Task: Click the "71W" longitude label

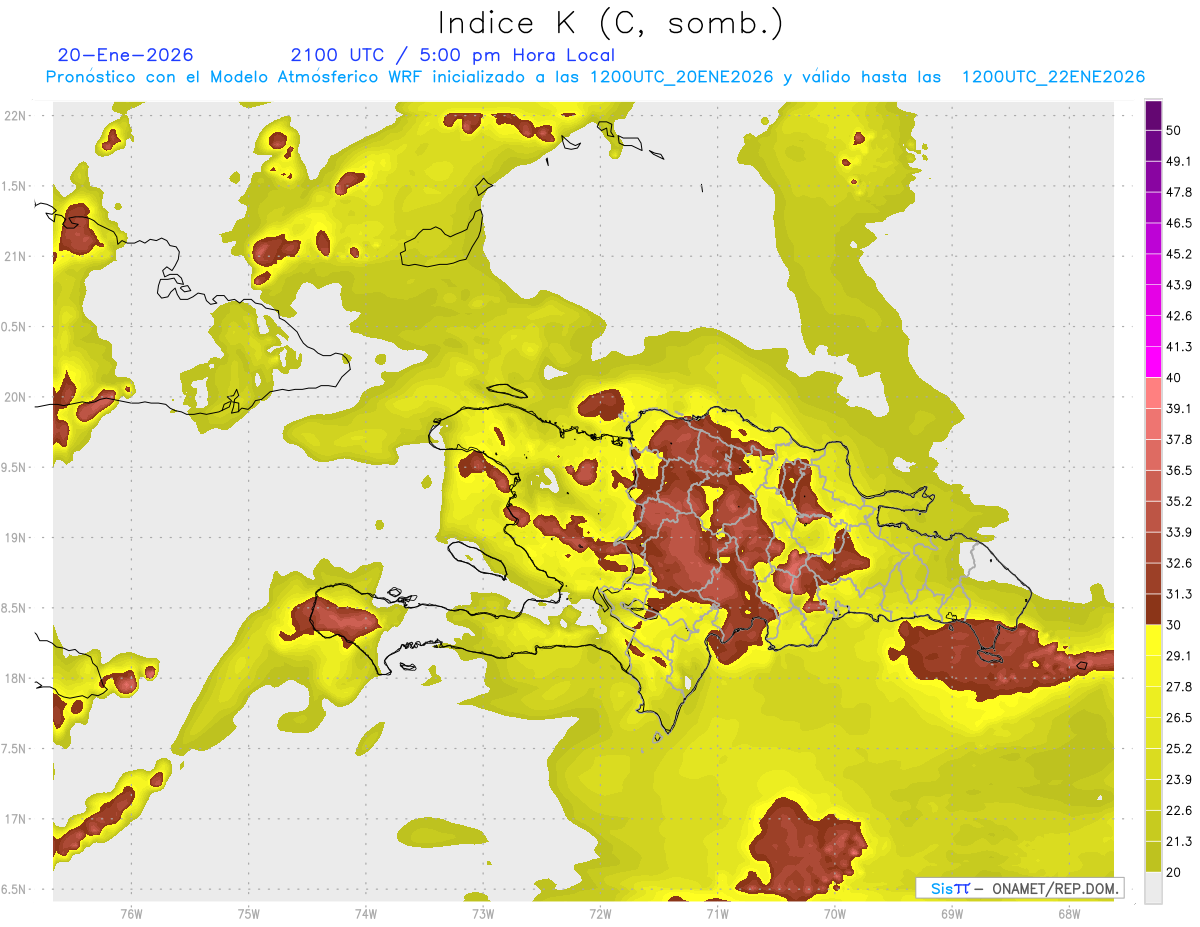Action: [x=717, y=914]
